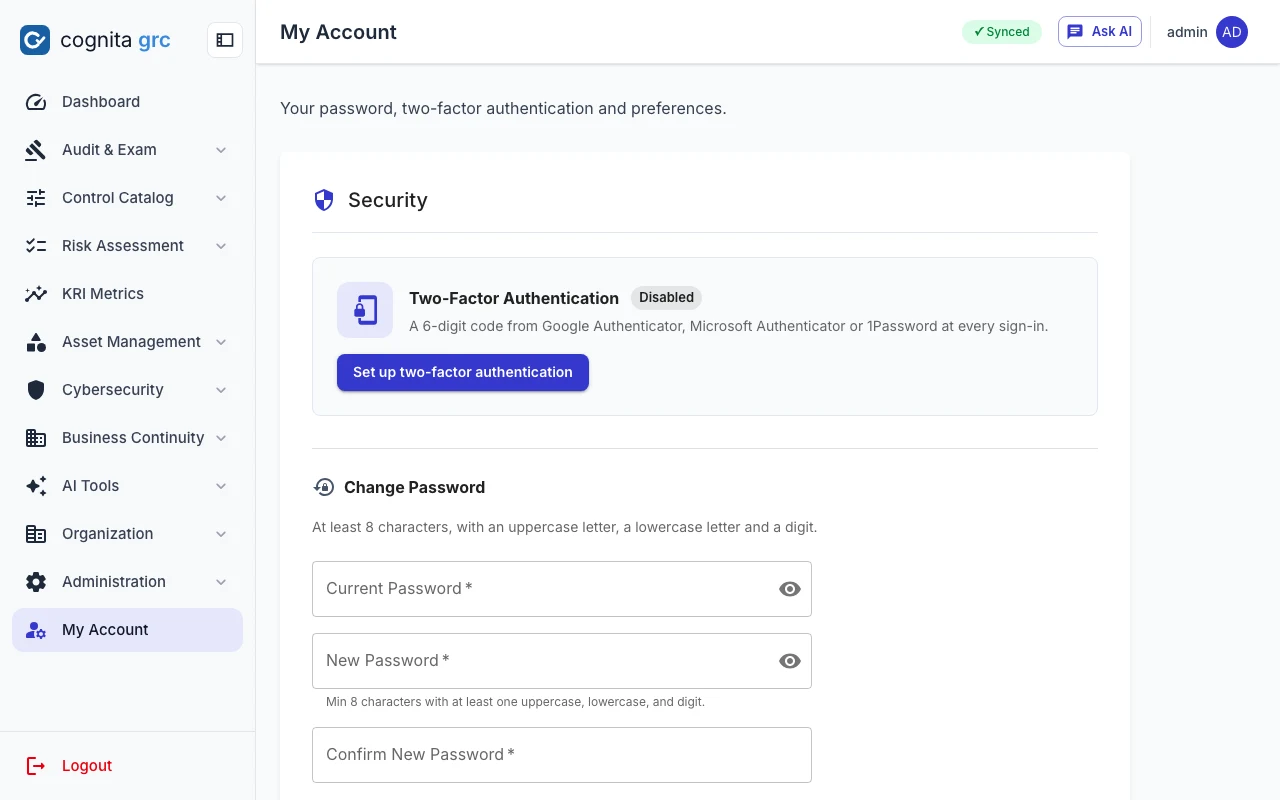Open the KRI Metrics menu item
Screen dimensions: 1280x800
click(x=127, y=294)
